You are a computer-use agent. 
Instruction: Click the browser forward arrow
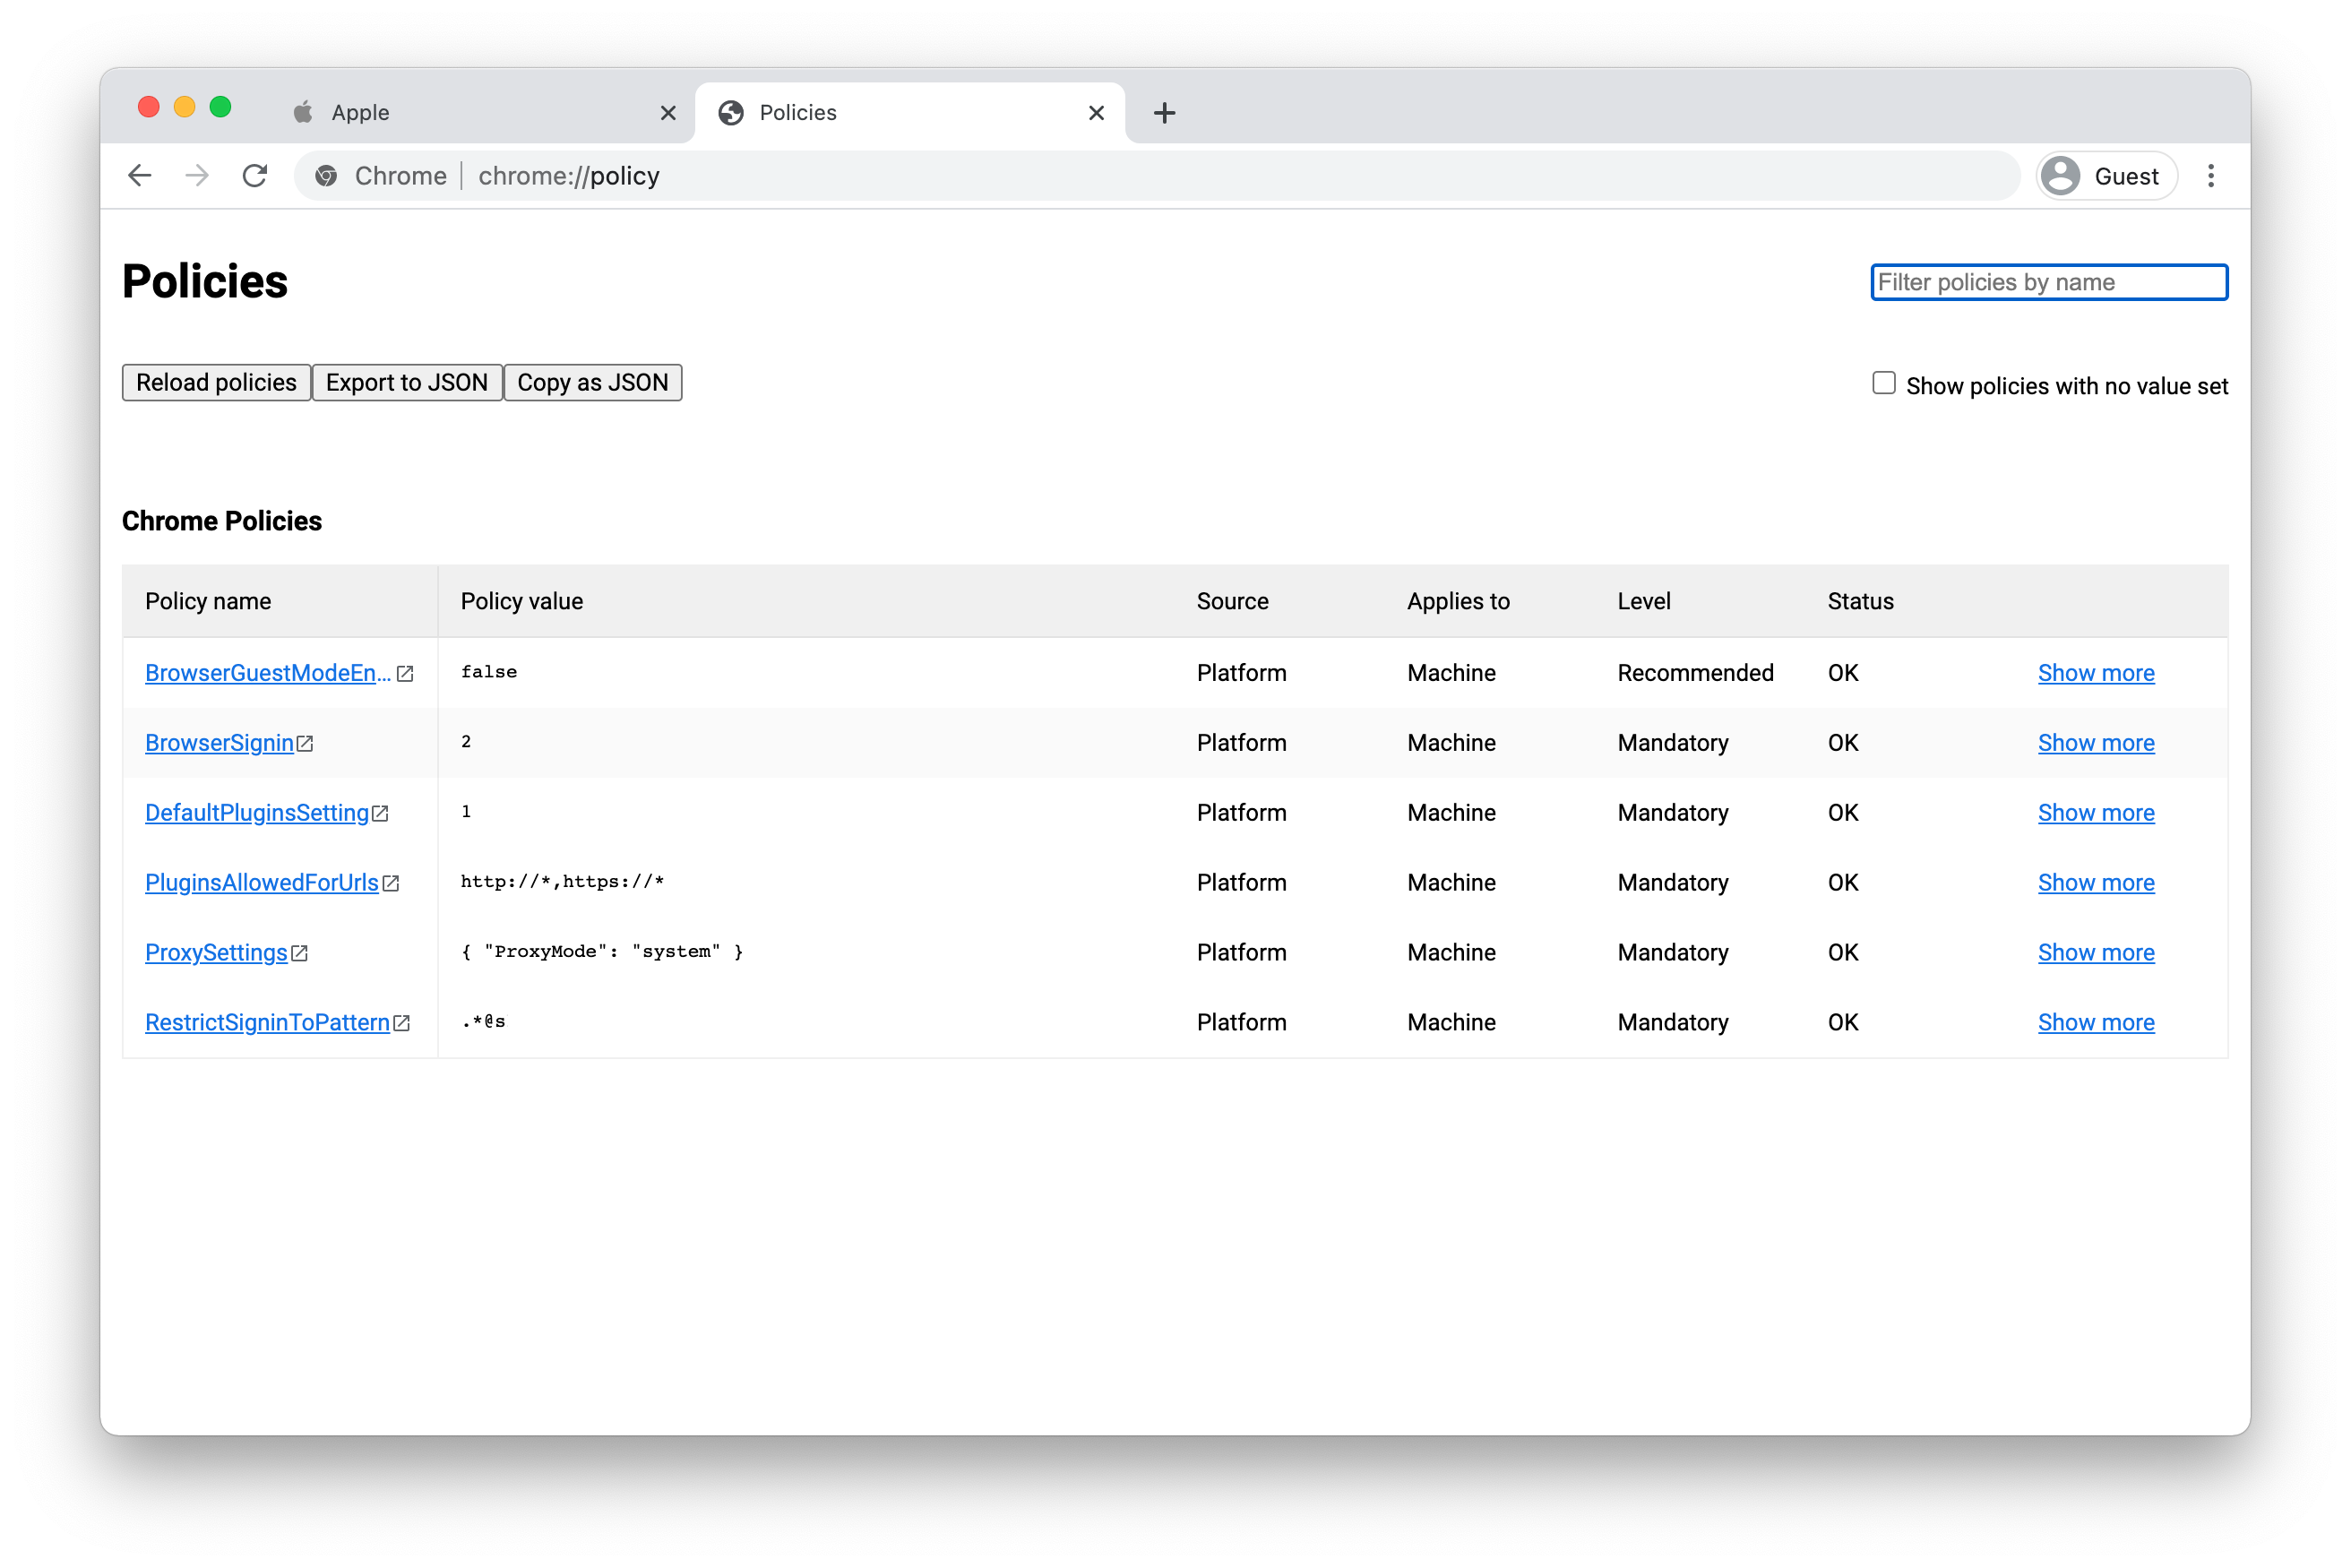[x=197, y=176]
